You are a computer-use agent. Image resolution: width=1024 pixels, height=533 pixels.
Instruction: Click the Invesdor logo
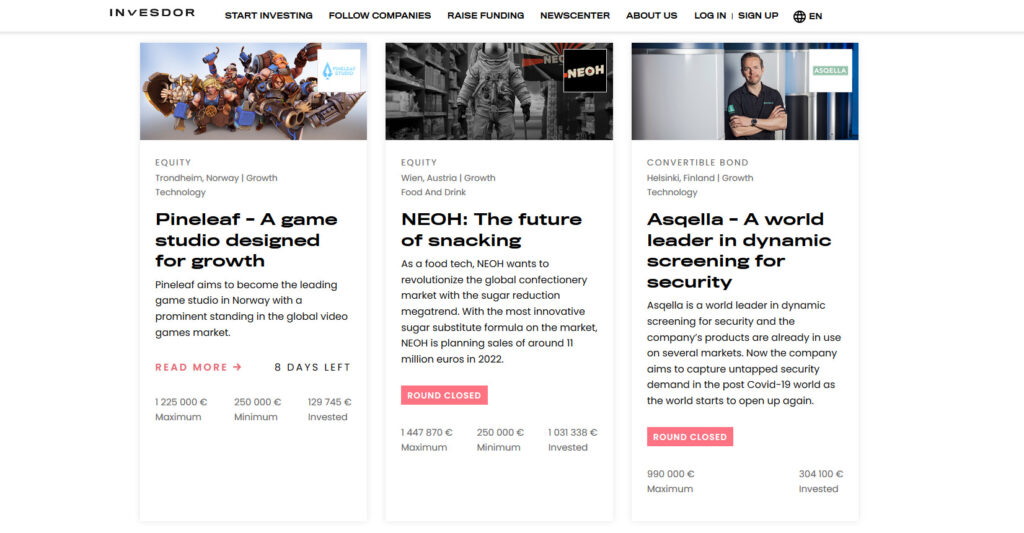coord(152,12)
